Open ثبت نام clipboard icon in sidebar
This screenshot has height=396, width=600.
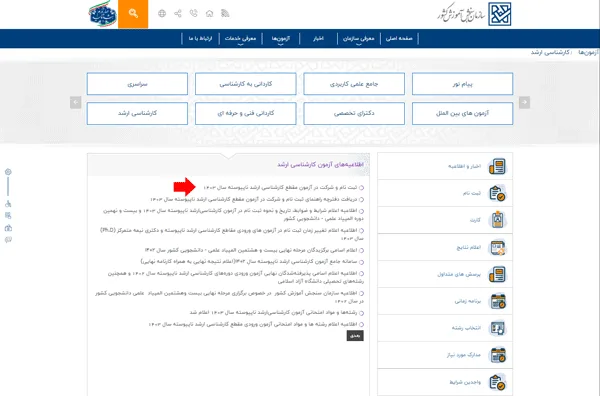click(497, 193)
